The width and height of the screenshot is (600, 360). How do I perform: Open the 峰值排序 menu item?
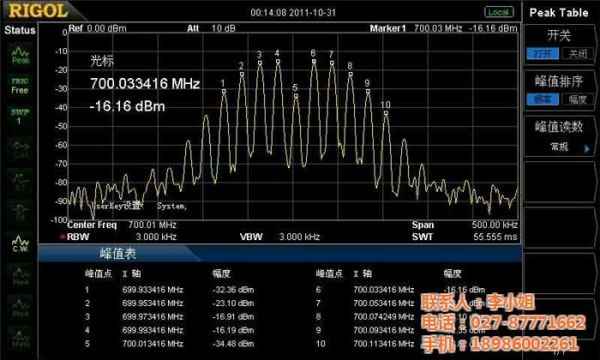tap(559, 81)
